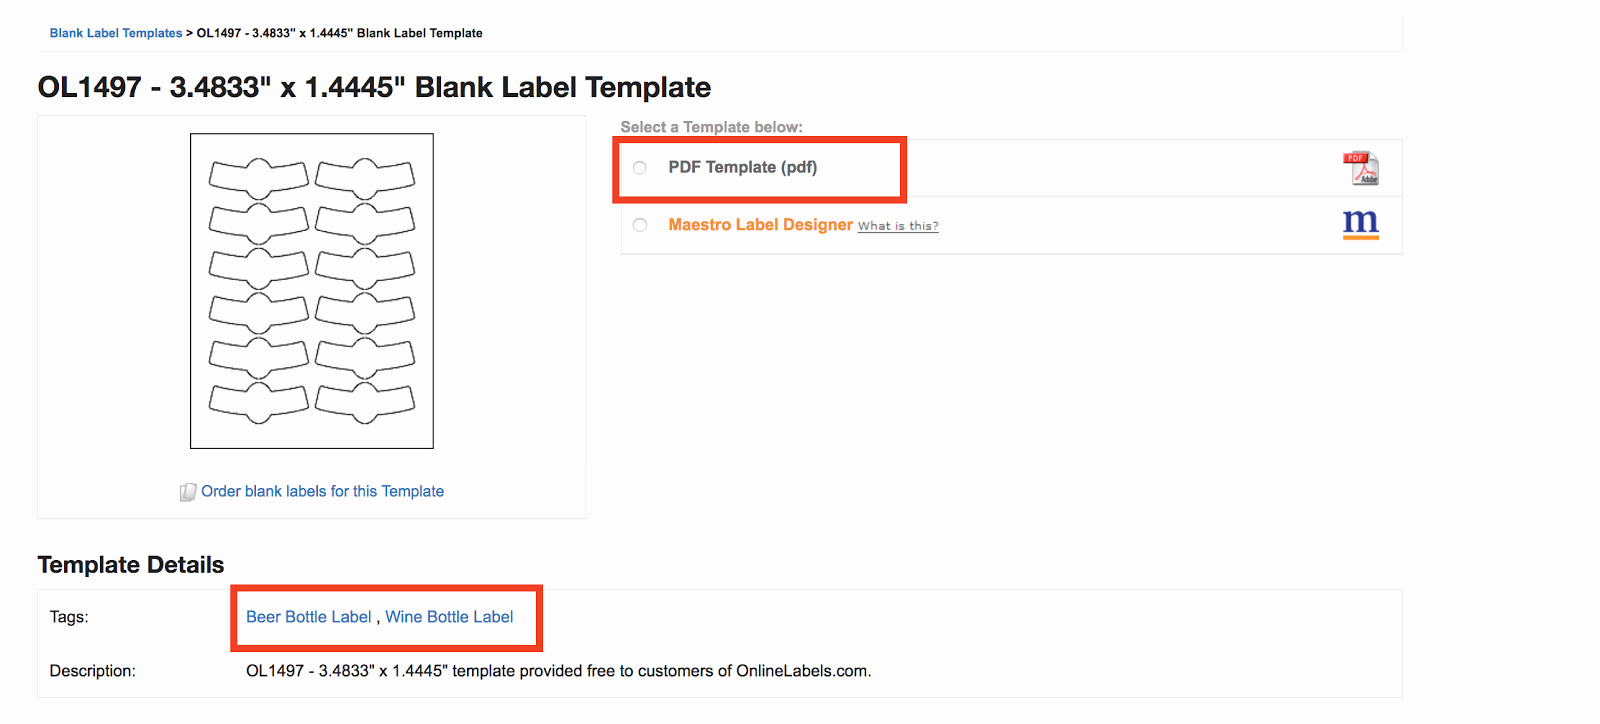Open the Wine Bottle Label tag
Screen dimensions: 1600x724
click(x=449, y=617)
